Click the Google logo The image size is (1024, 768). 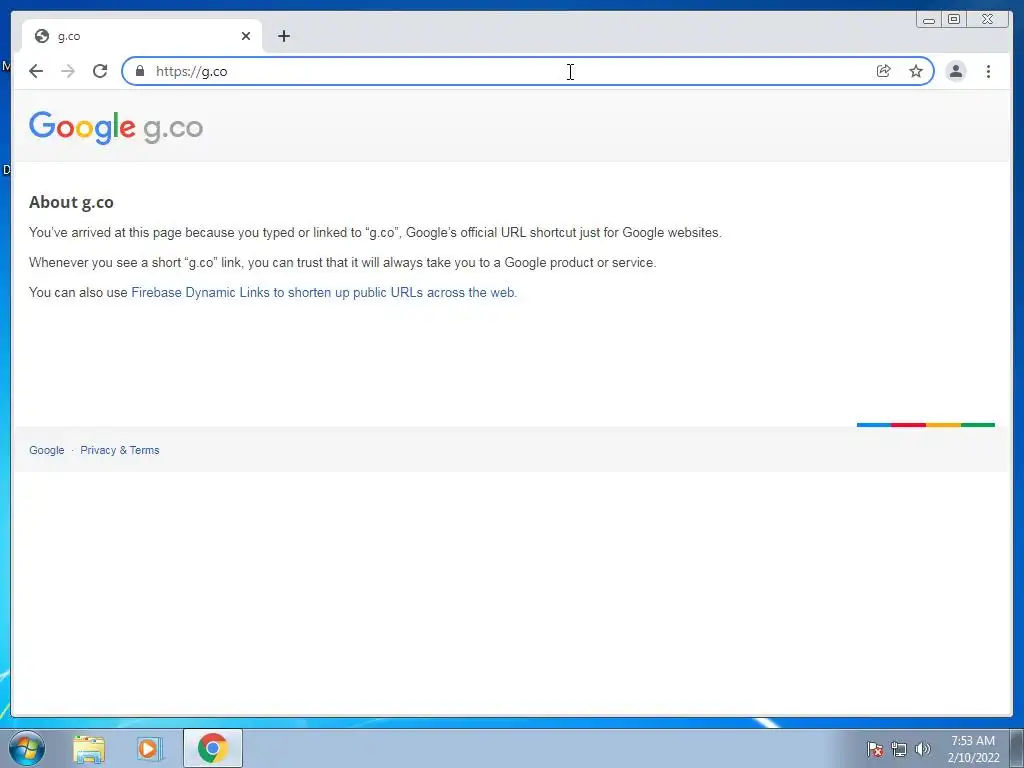coord(82,127)
